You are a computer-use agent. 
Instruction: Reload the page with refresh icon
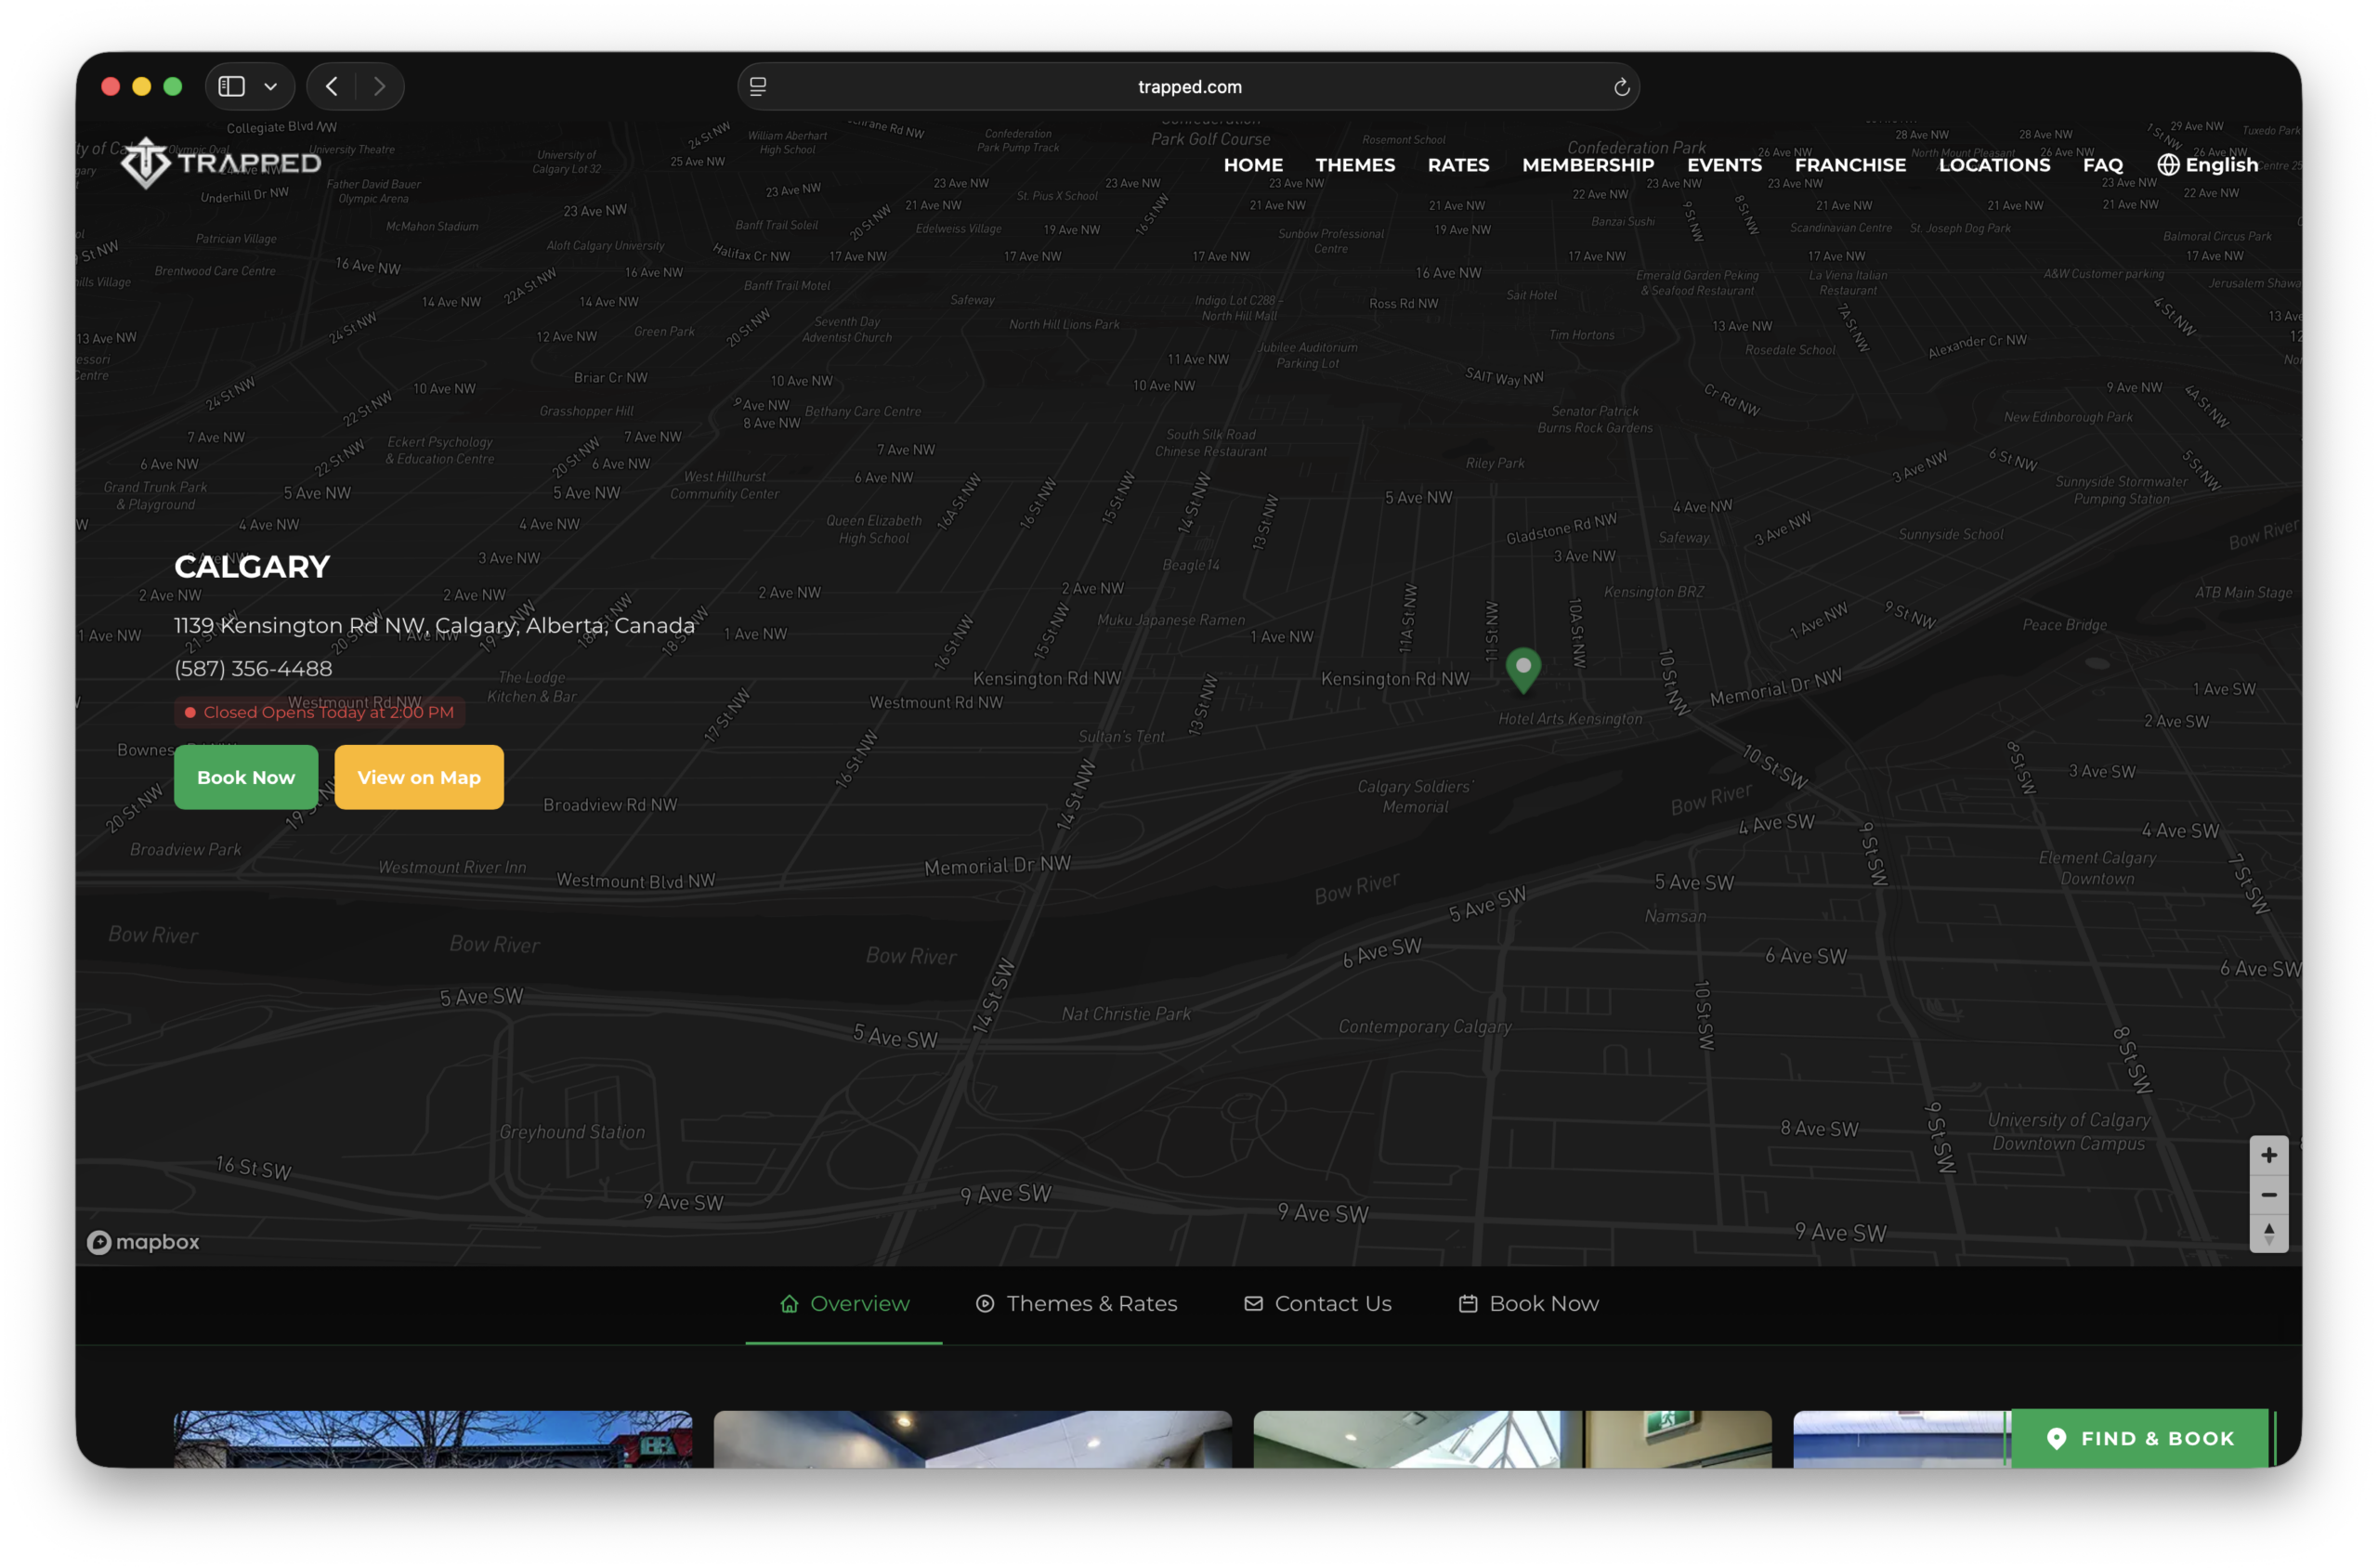tap(1621, 87)
